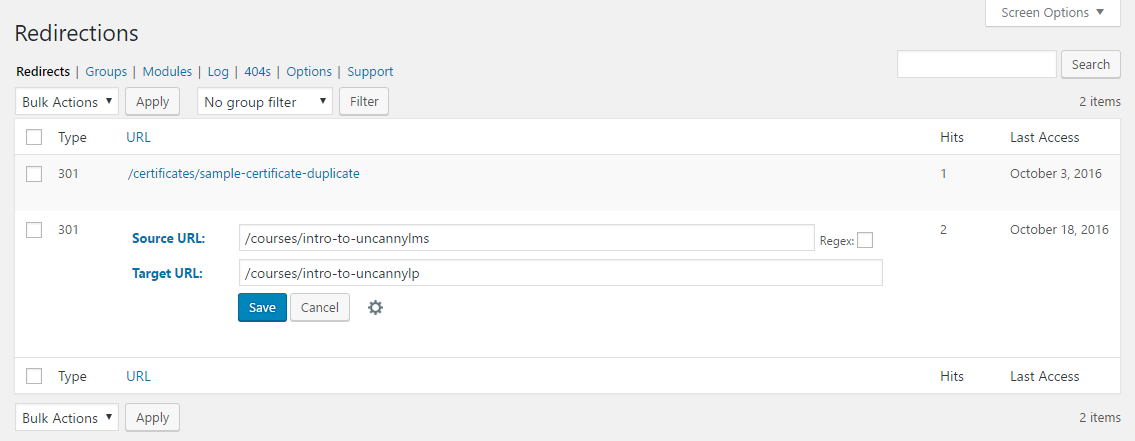Open the top Bulk Actions dropdown
The height and width of the screenshot is (441, 1135).
point(67,102)
